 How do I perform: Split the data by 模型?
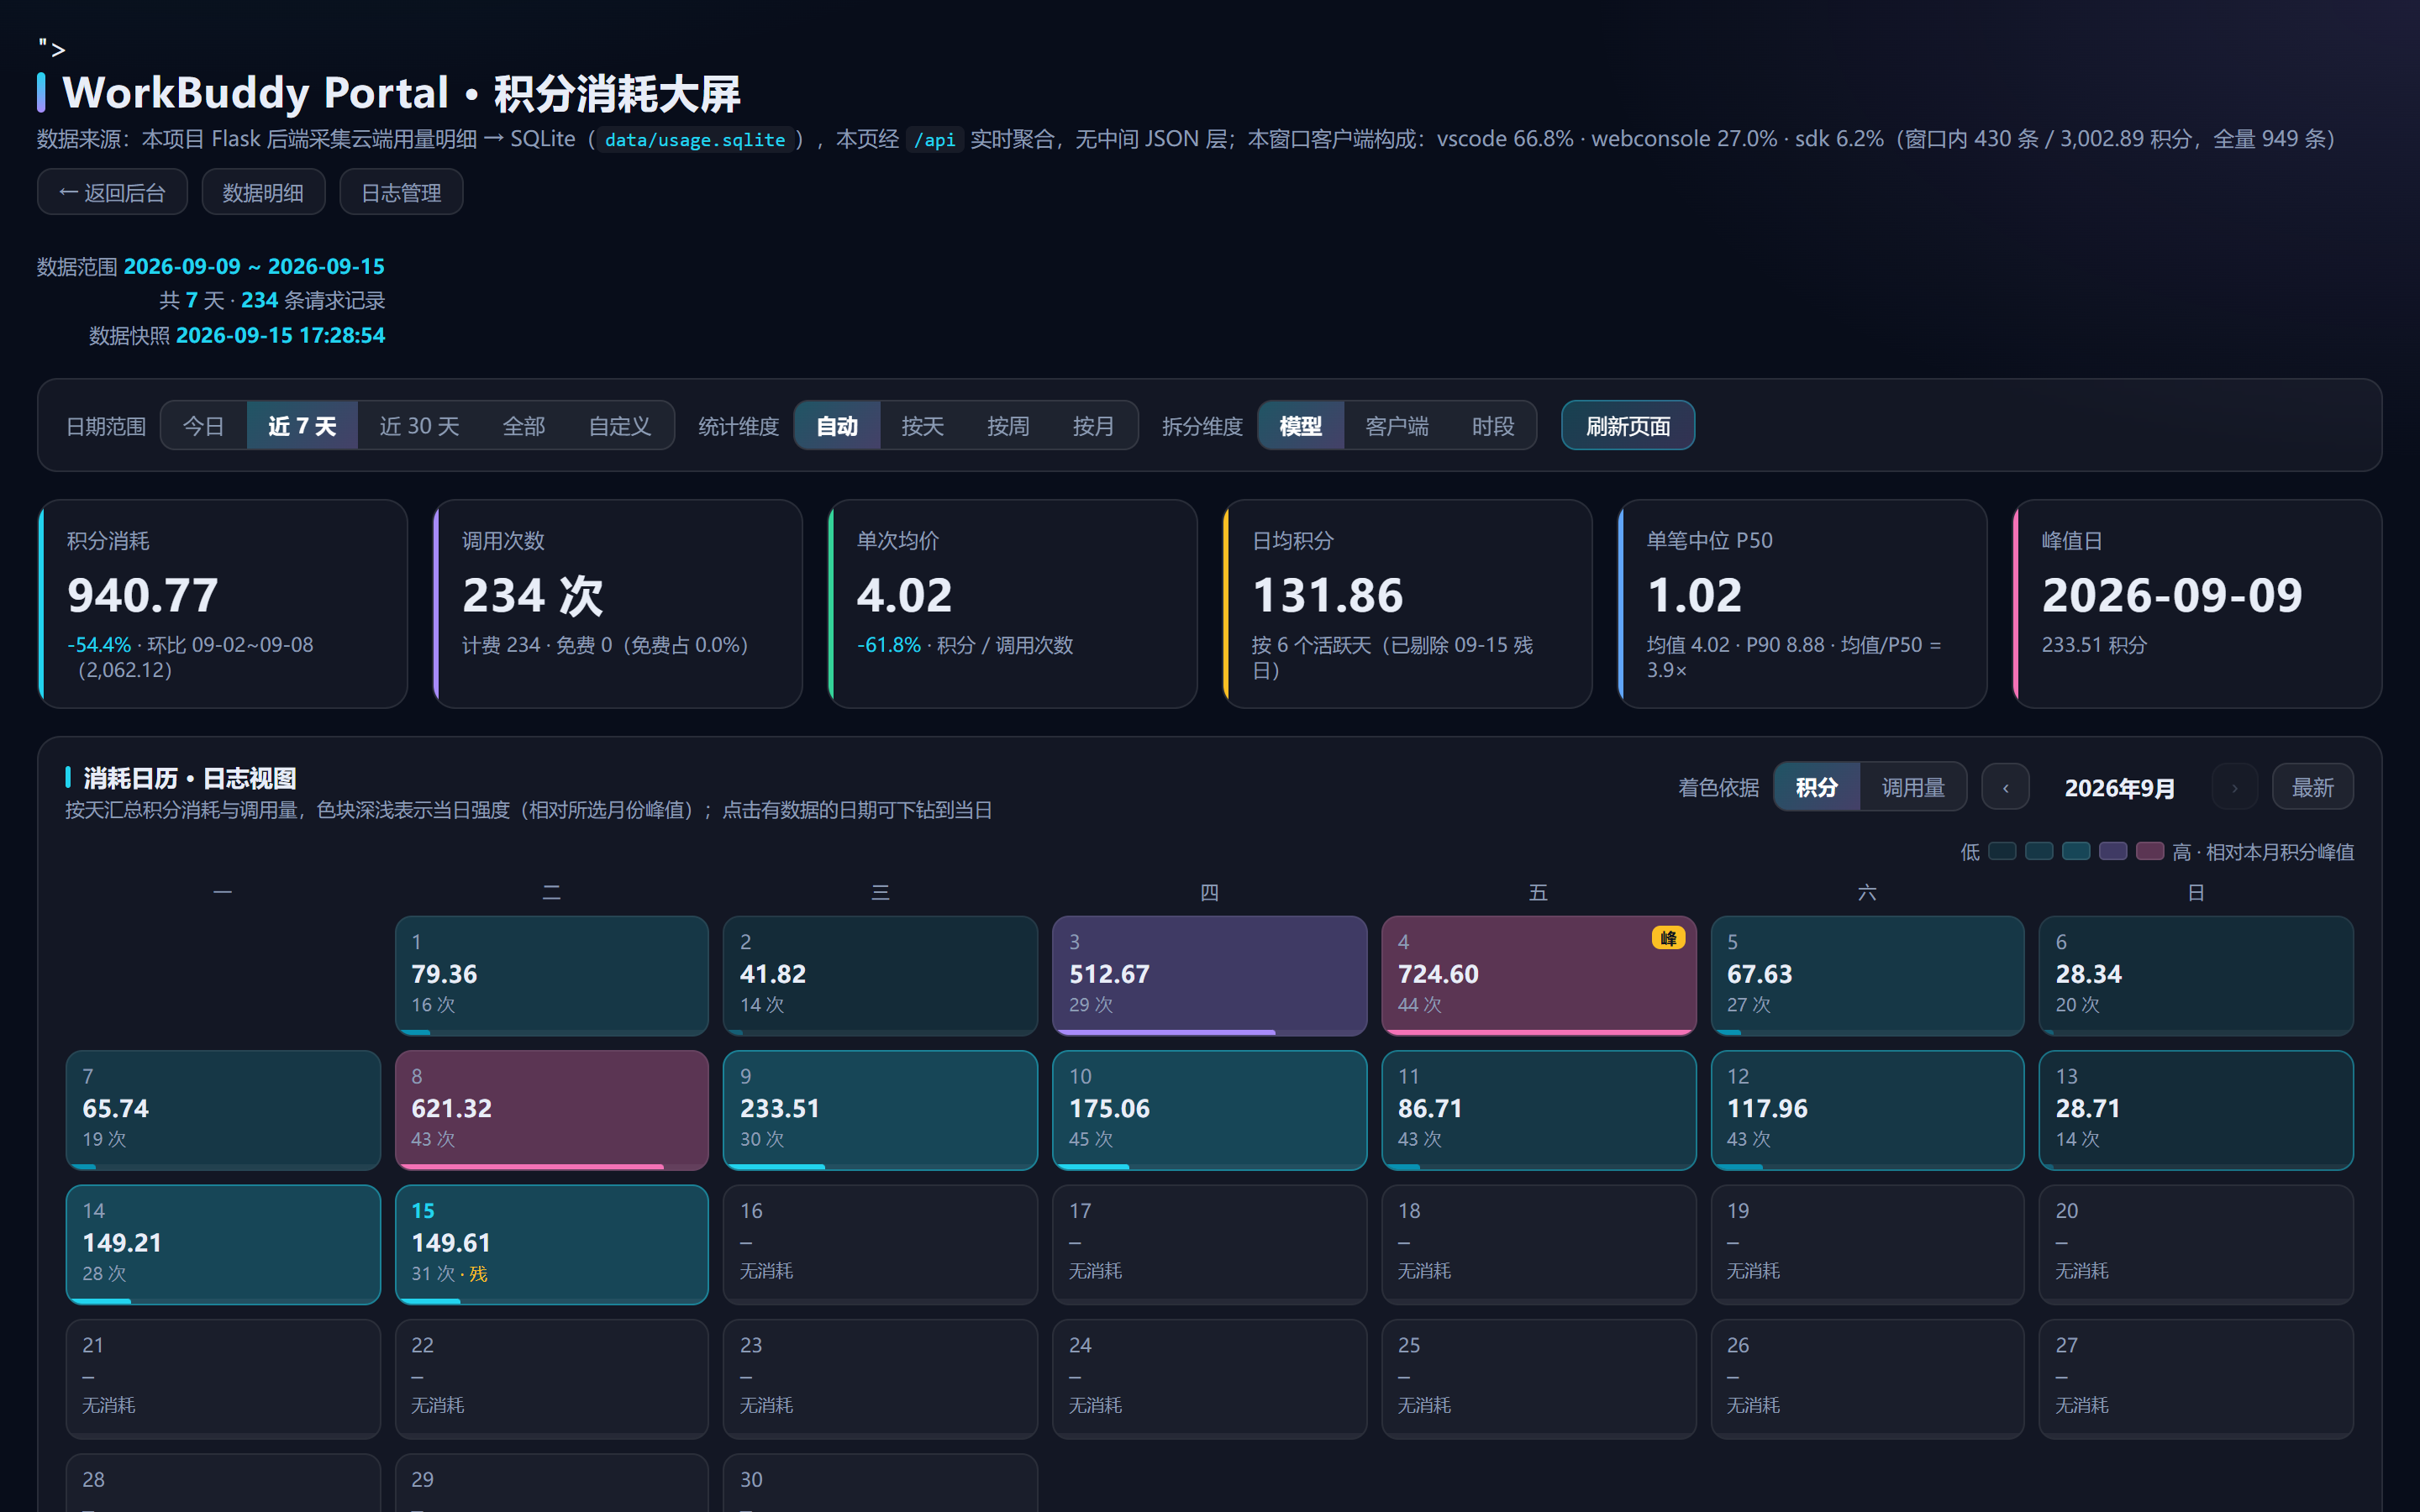pos(1301,426)
